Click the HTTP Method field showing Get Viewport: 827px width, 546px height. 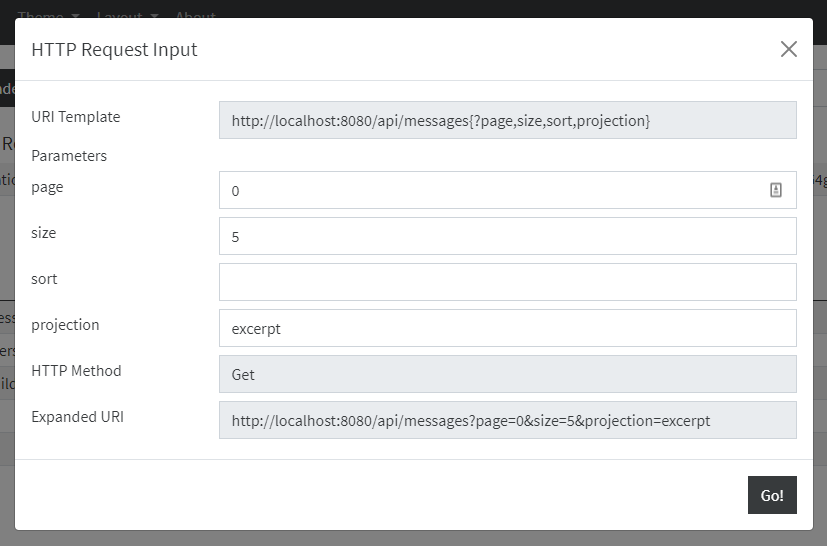tap(507, 374)
